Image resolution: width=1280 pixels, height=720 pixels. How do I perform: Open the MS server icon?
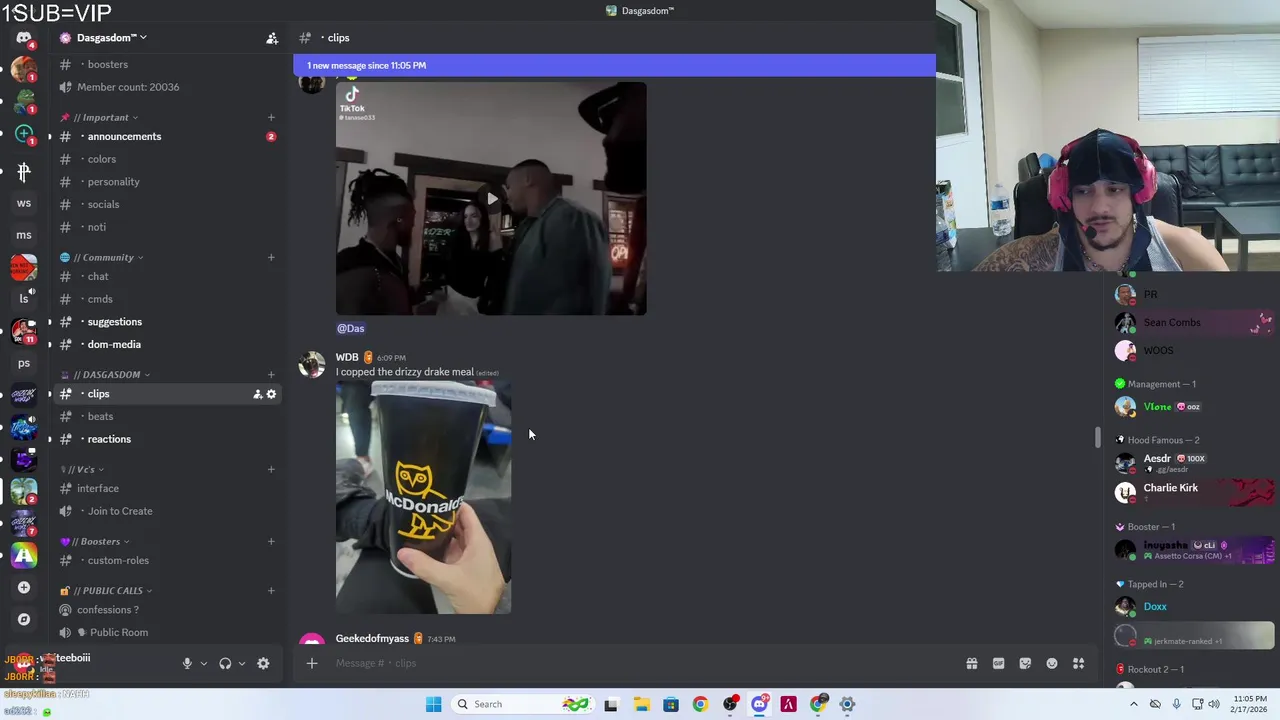(24, 235)
